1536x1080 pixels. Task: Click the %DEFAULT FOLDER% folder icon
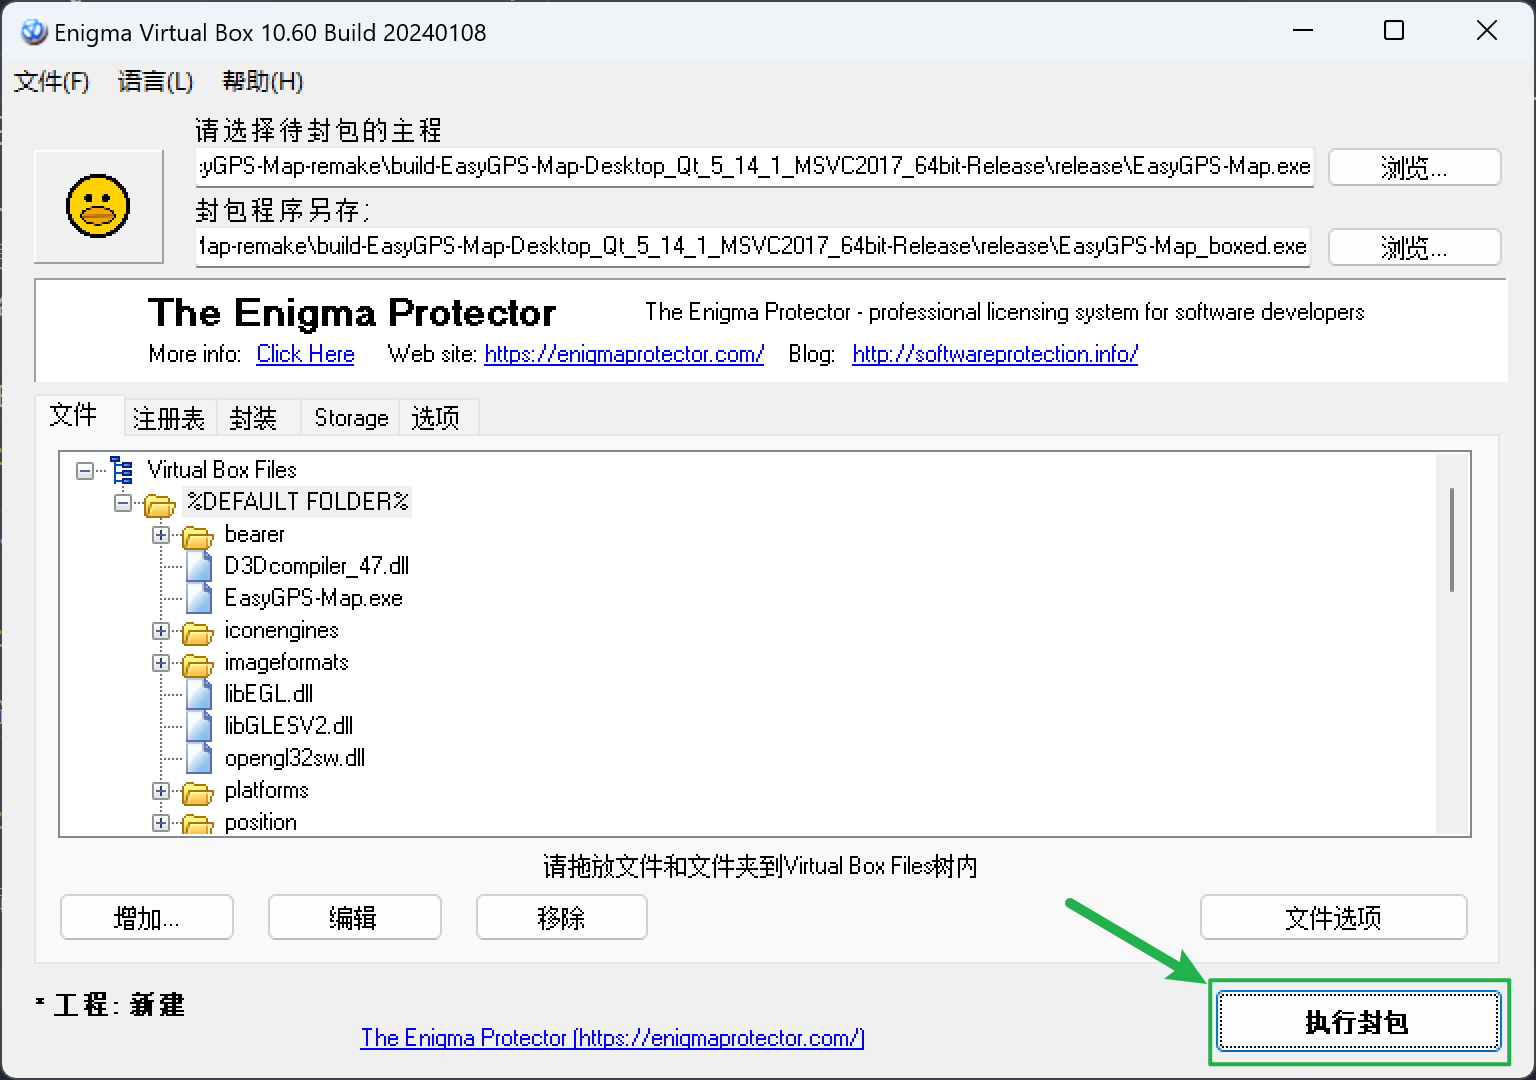coord(160,503)
